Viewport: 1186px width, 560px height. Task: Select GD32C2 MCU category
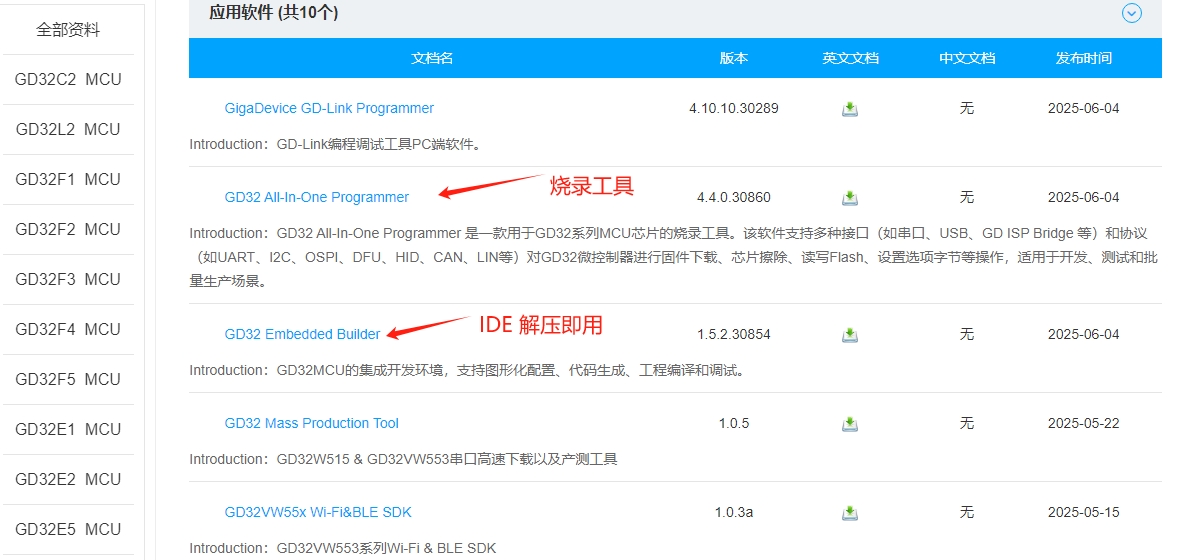(x=68, y=80)
